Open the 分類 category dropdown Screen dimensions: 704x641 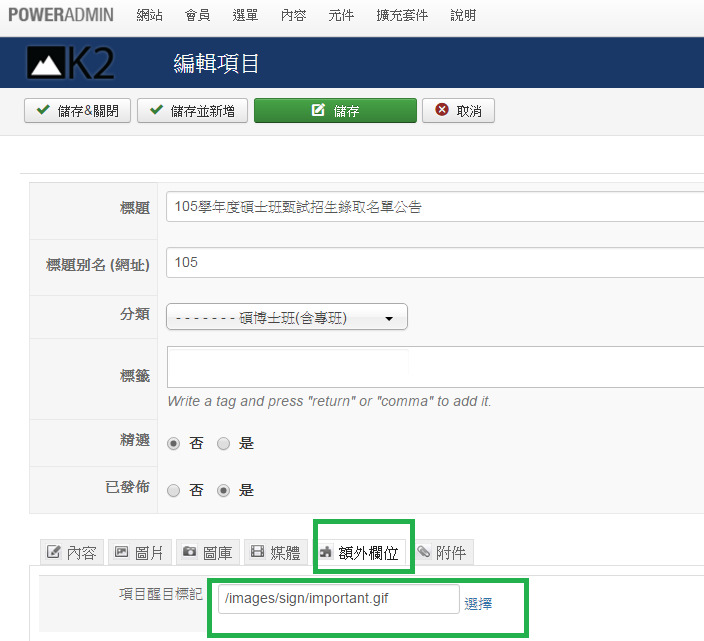pyautogui.click(x=287, y=317)
